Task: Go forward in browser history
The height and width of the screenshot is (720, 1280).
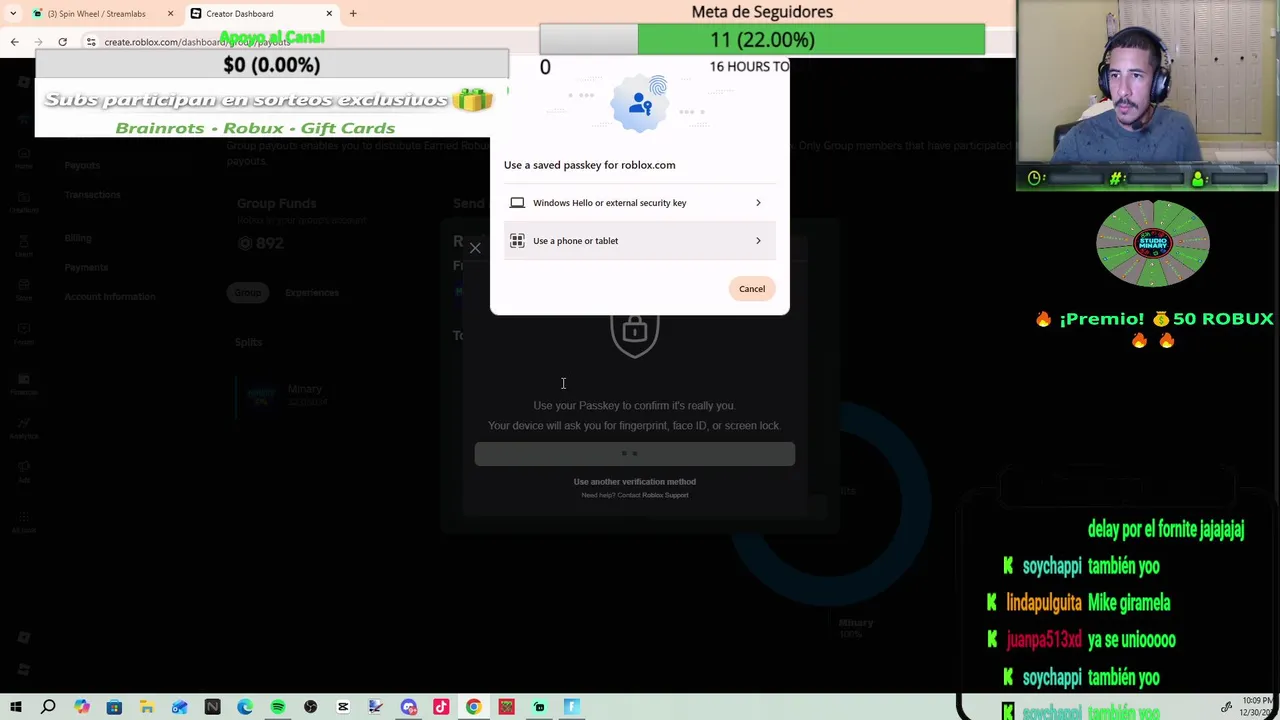Action: pos(39,42)
